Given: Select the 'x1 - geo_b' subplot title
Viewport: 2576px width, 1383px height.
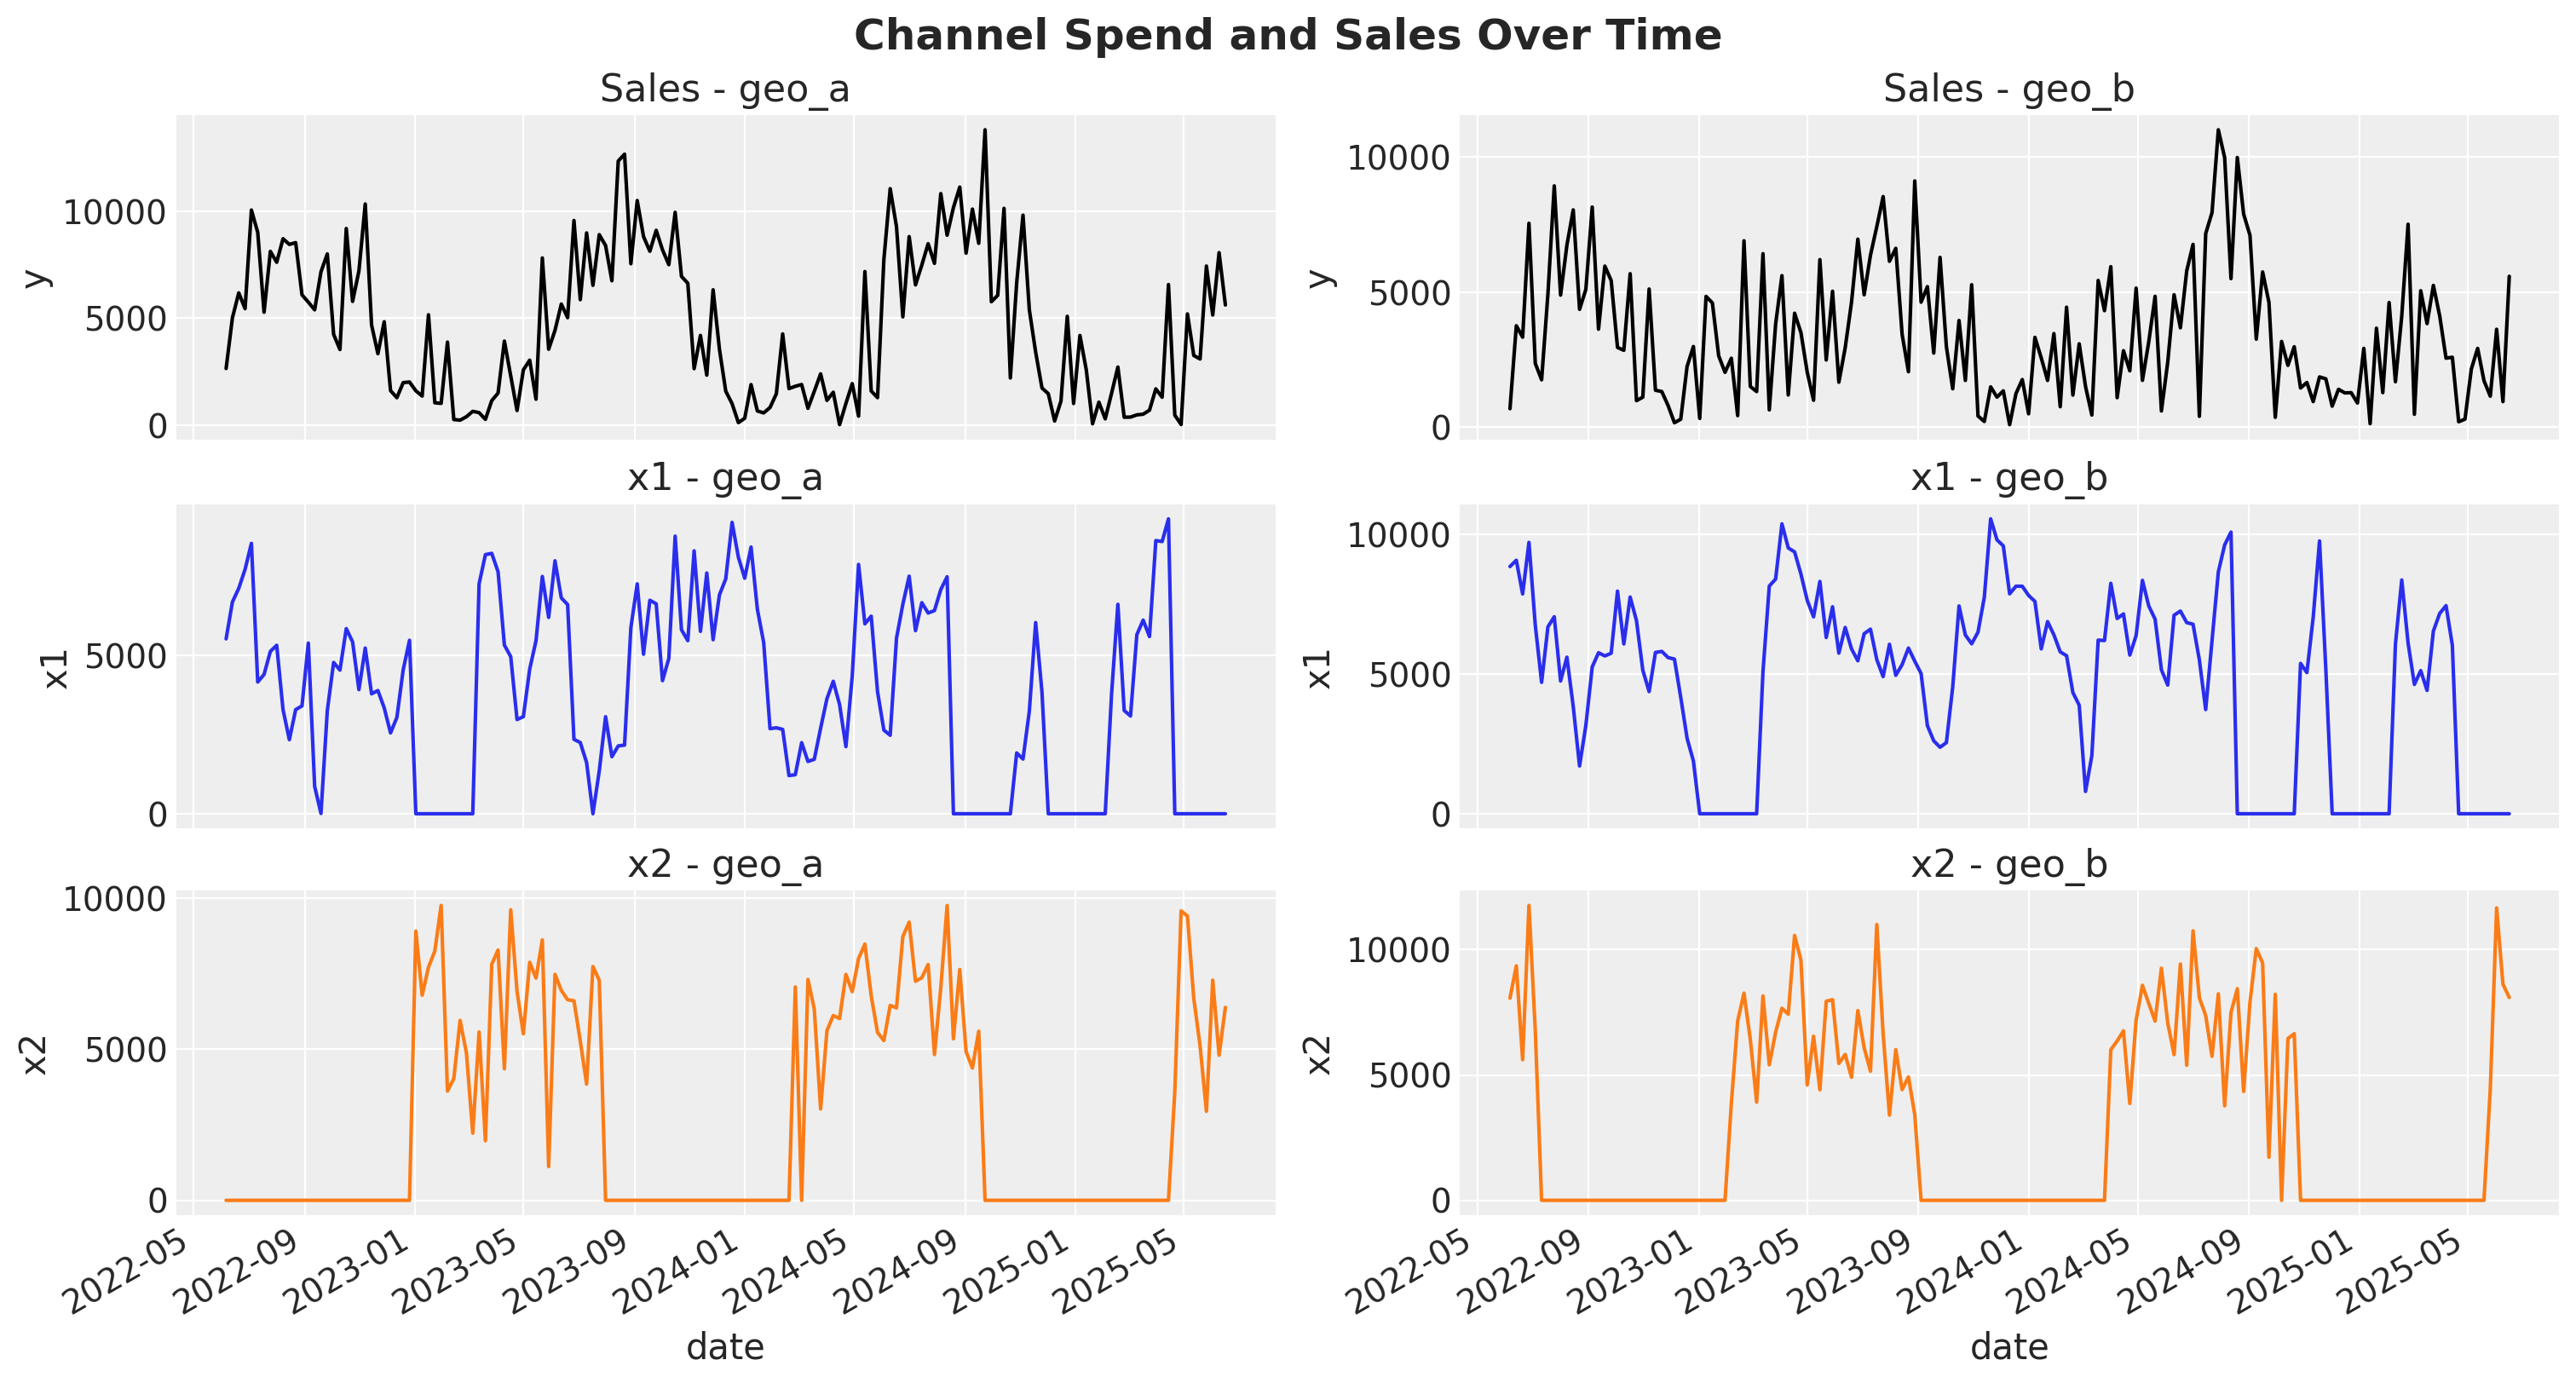Looking at the screenshot, I should [x=2008, y=478].
